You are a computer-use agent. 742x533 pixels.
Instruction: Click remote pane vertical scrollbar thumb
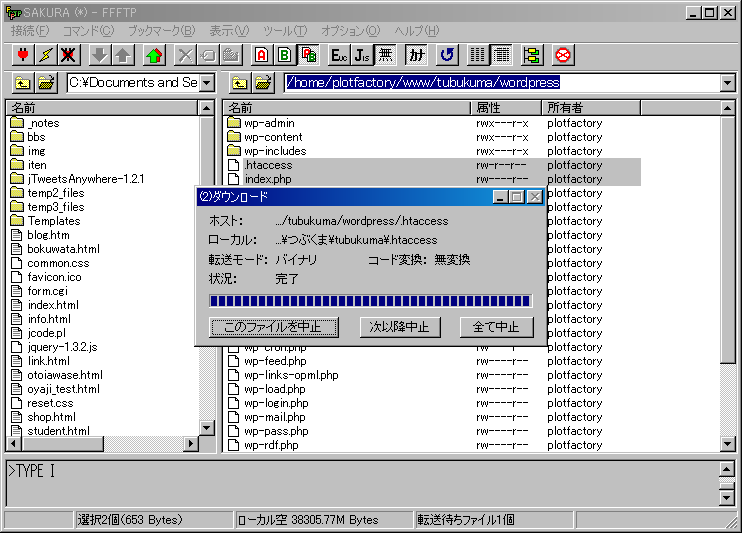728,239
